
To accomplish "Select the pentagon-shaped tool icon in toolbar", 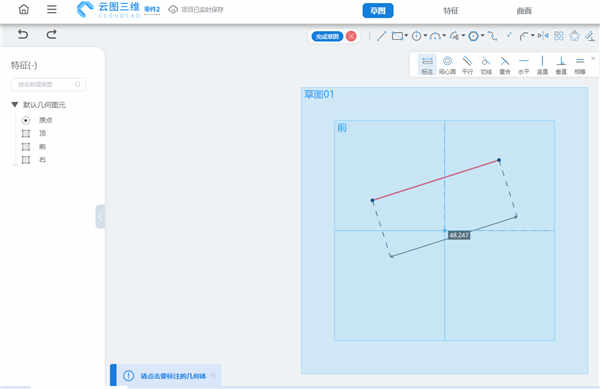I will pyautogui.click(x=574, y=36).
